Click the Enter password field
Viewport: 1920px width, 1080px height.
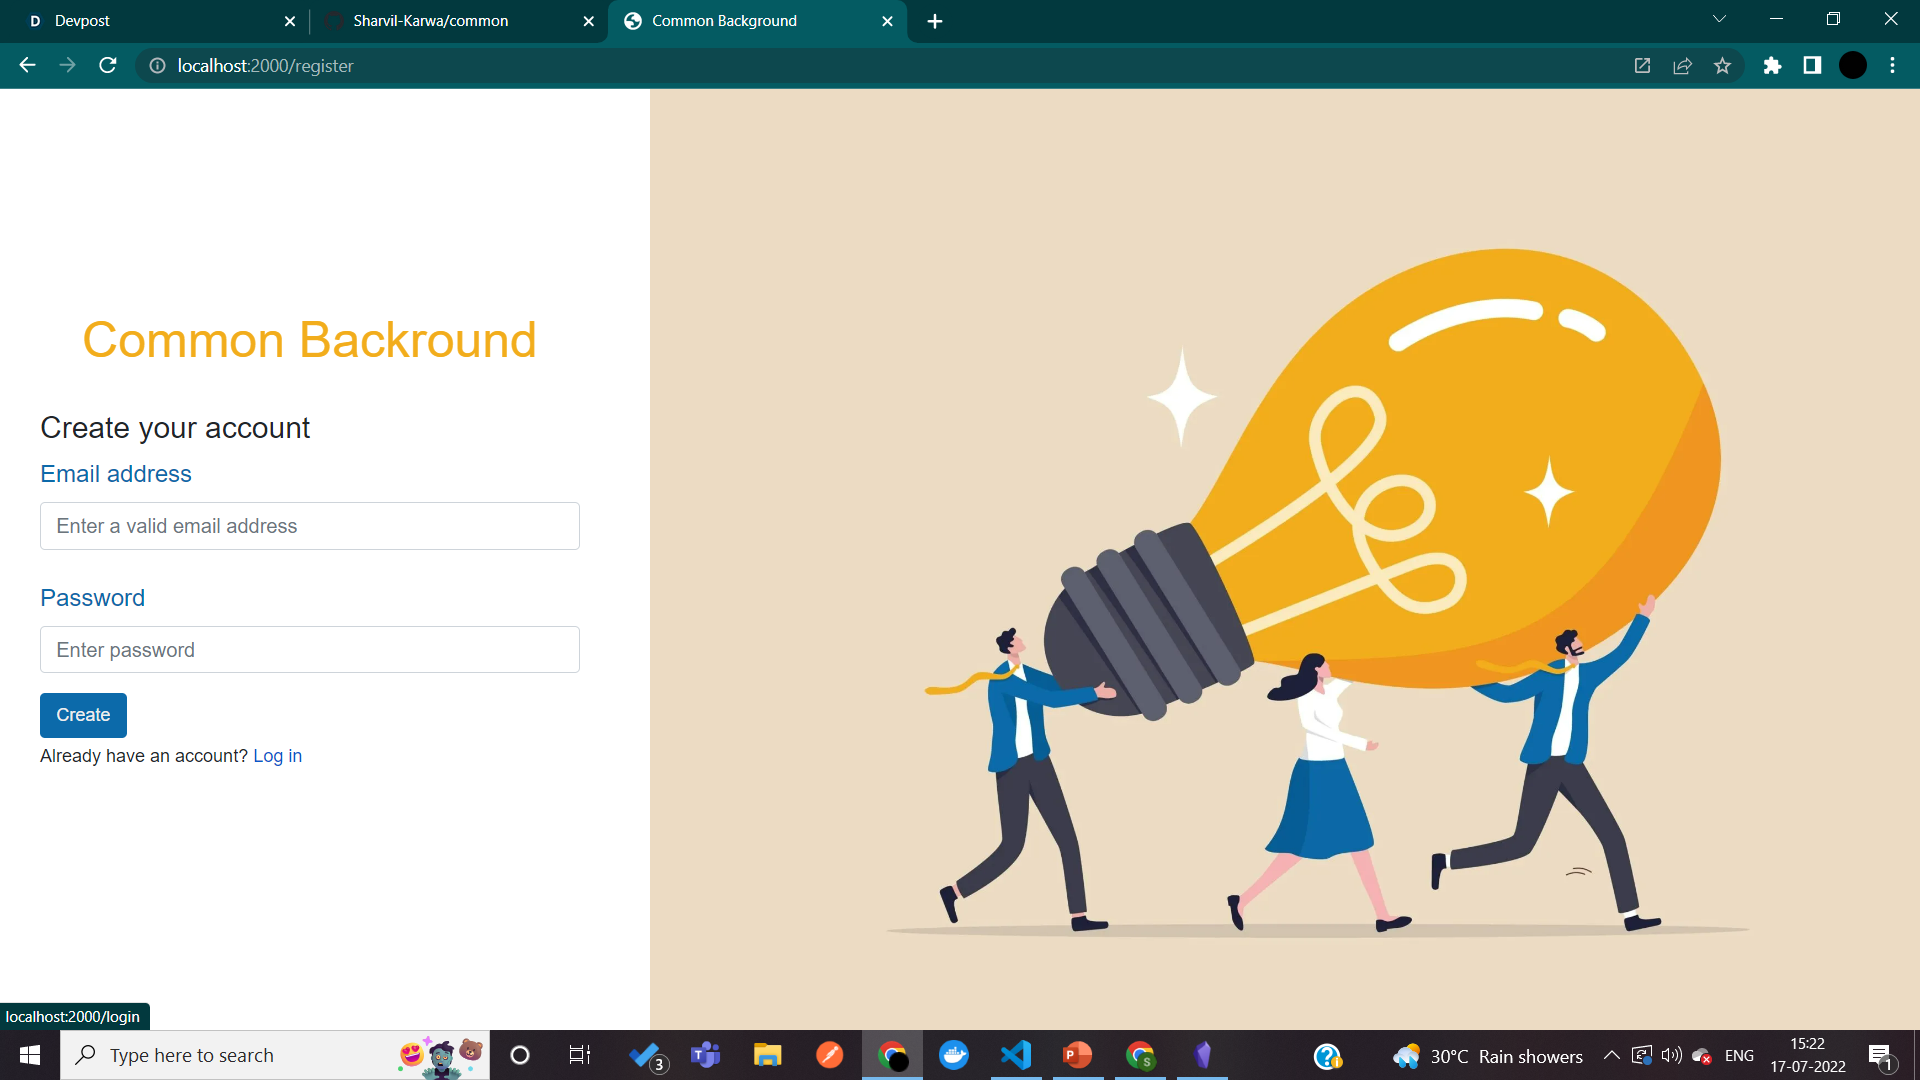(310, 650)
